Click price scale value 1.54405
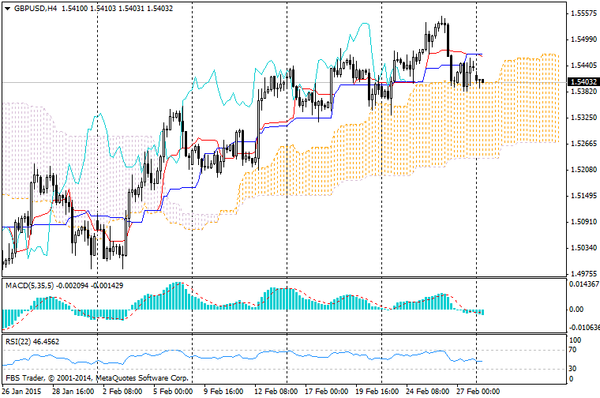Screen dimensions: 600x398 pyautogui.click(x=584, y=65)
